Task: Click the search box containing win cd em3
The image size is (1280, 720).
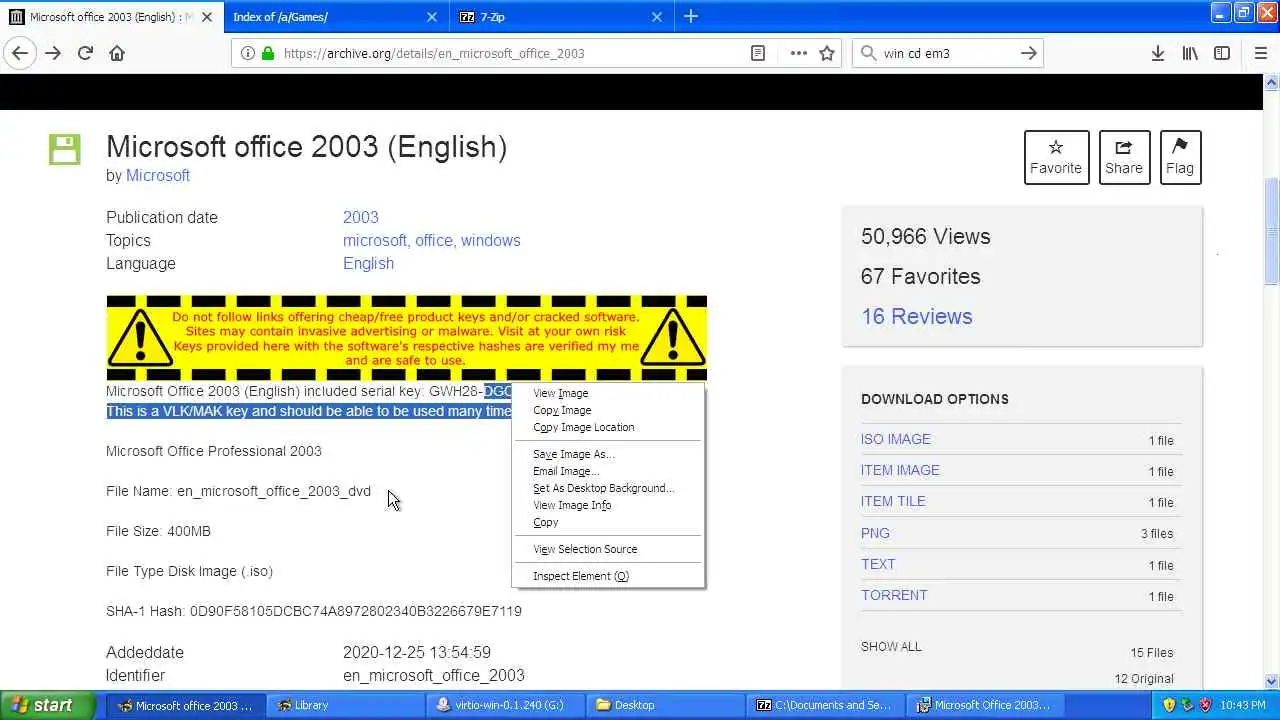Action: point(948,53)
